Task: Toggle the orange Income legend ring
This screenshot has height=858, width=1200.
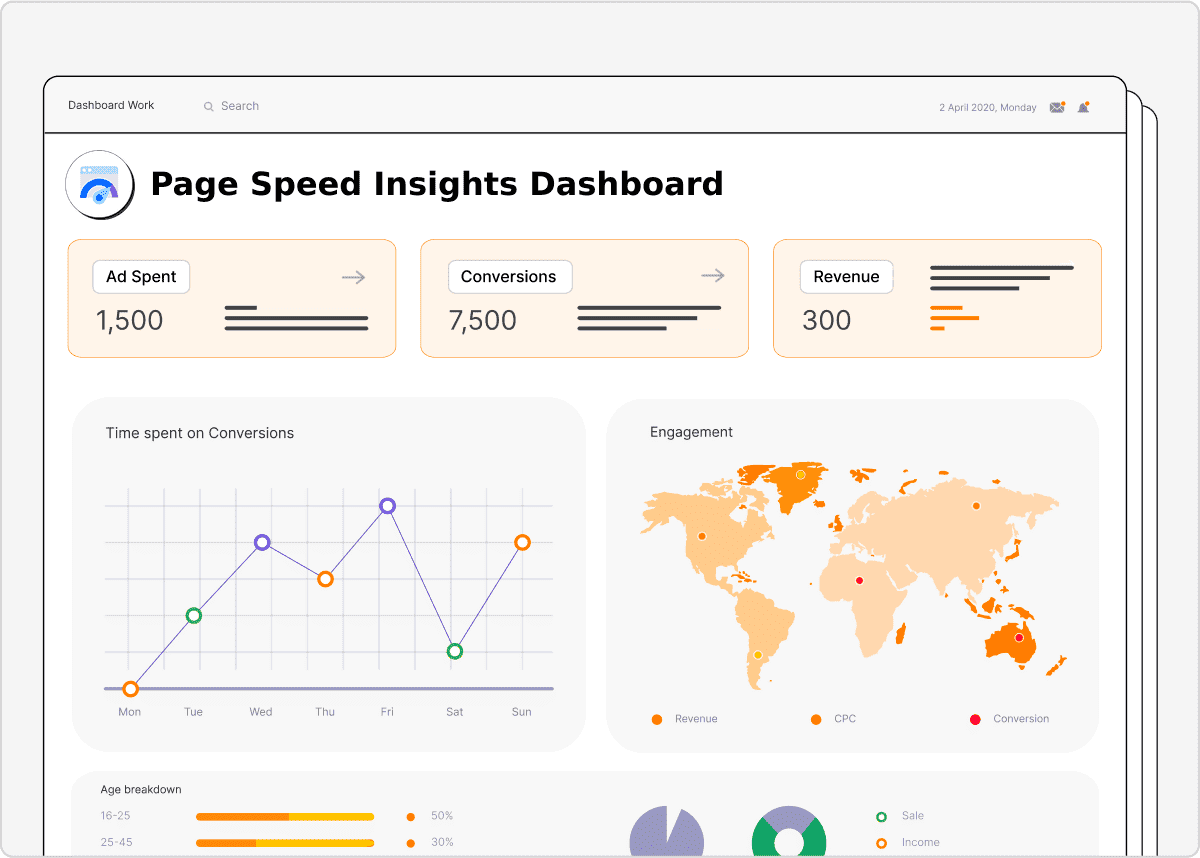Action: (x=881, y=843)
